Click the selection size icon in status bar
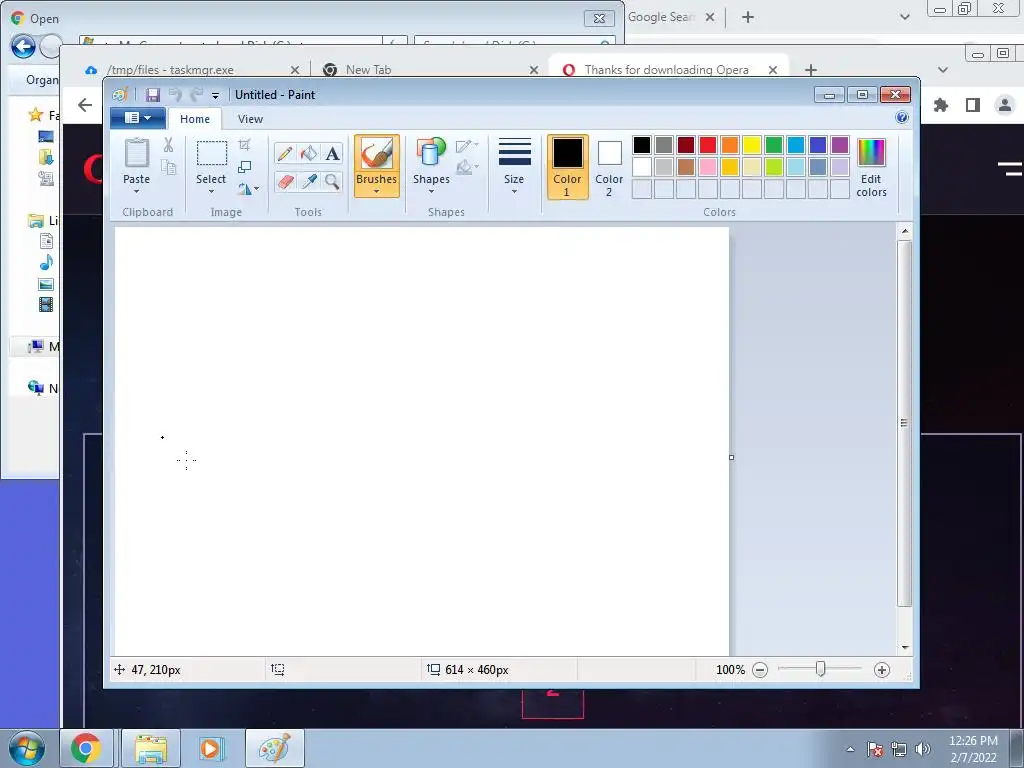The width and height of the screenshot is (1024, 768). click(x=278, y=669)
